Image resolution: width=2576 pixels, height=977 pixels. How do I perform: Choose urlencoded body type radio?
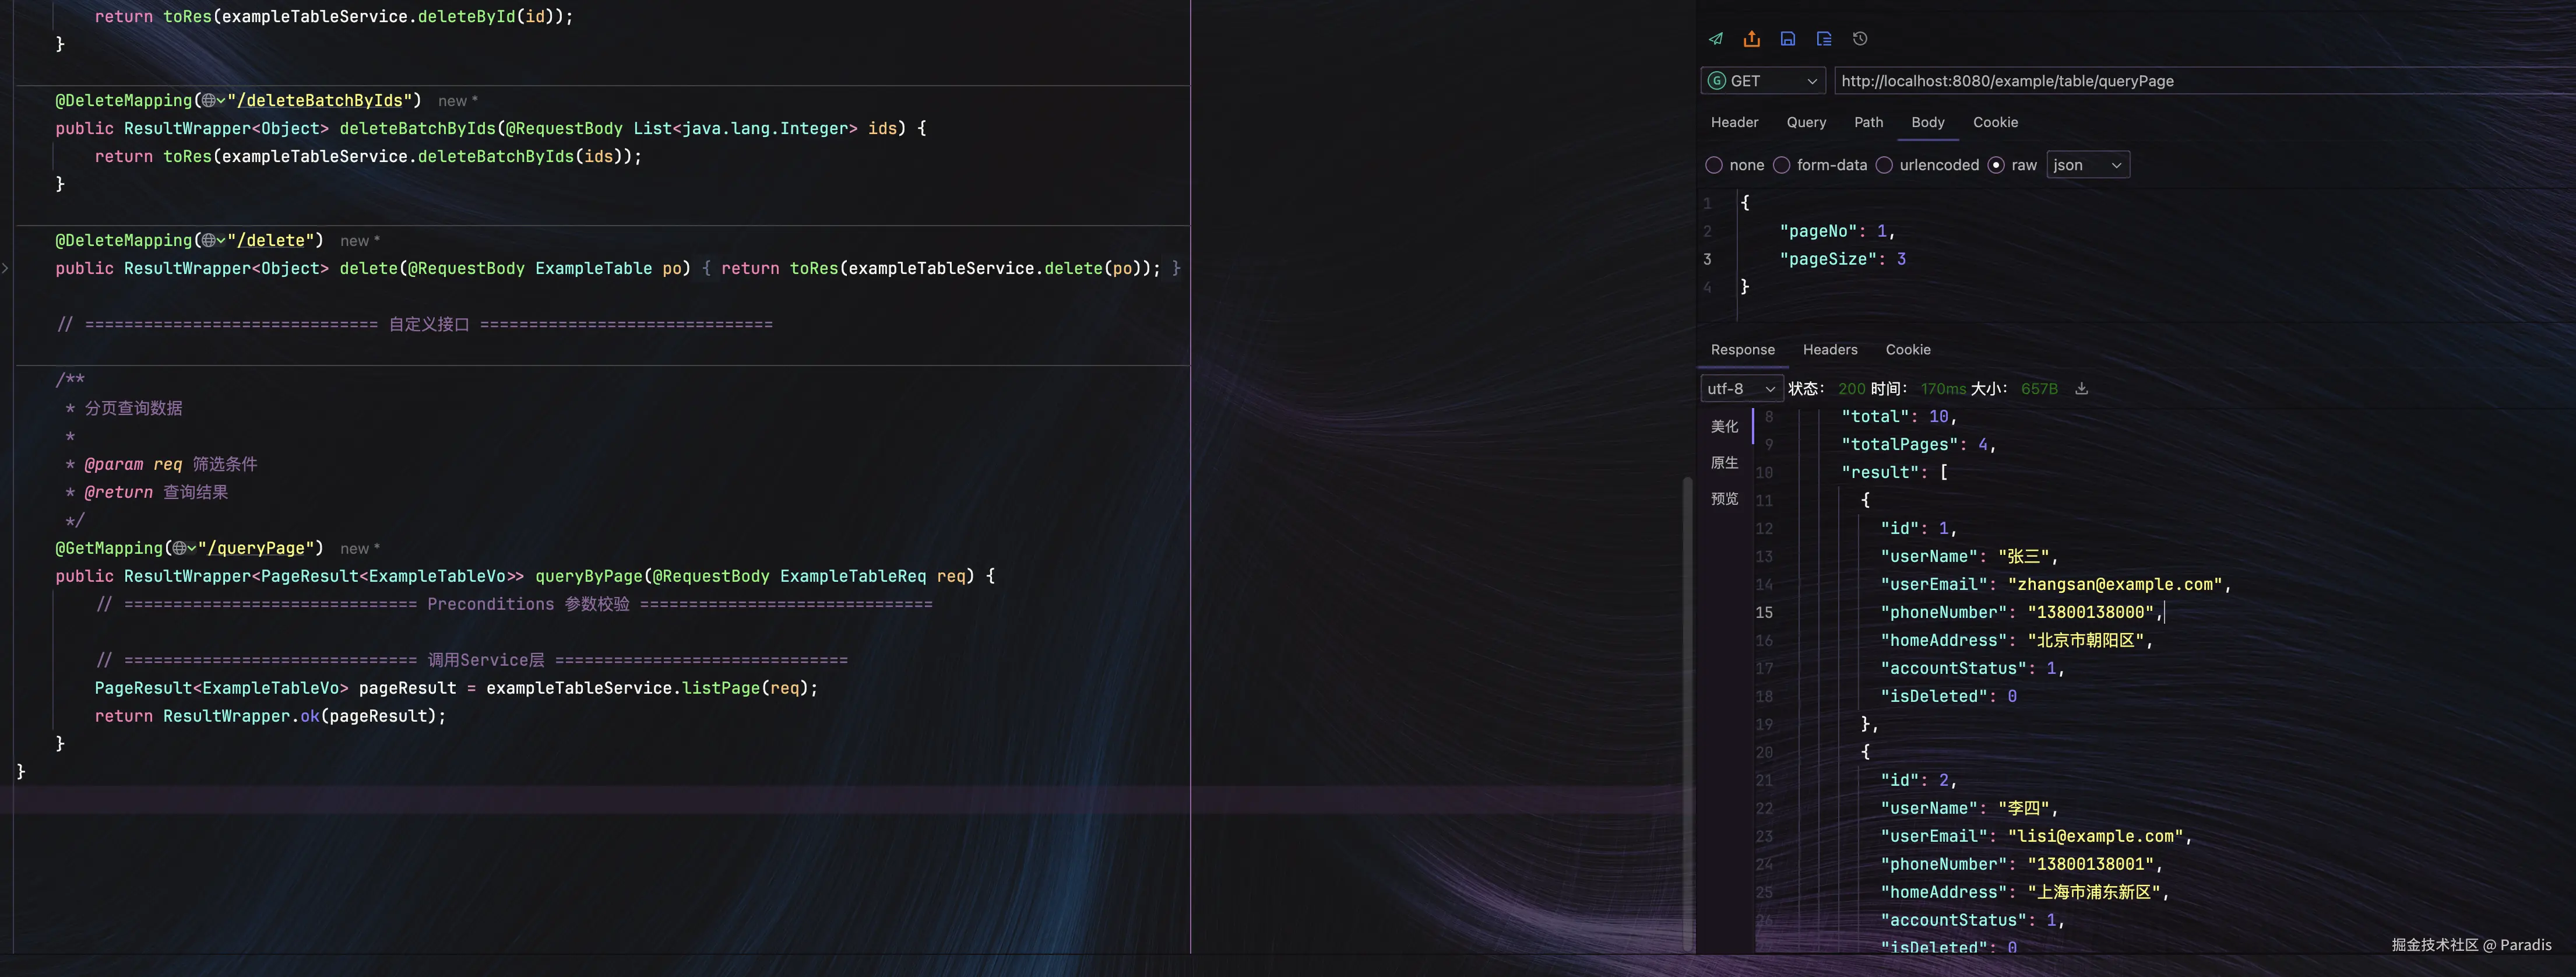[1884, 165]
